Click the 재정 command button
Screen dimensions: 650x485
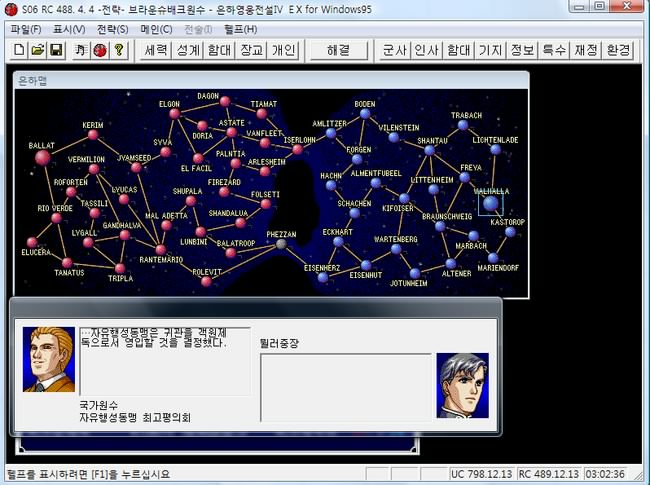[x=586, y=51]
